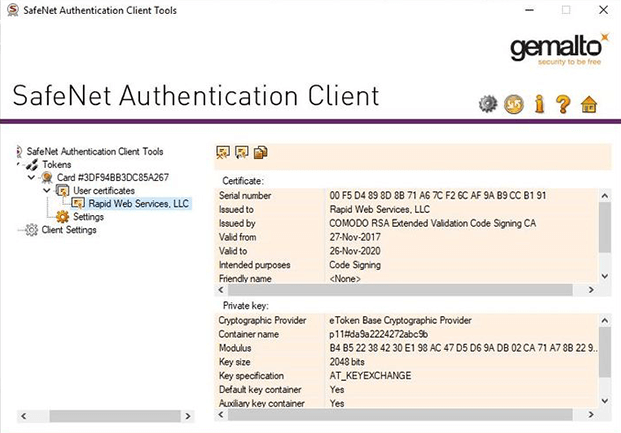Click the tree panel horizontal scrollbar thumb
621x433 pixels.
tap(115, 416)
